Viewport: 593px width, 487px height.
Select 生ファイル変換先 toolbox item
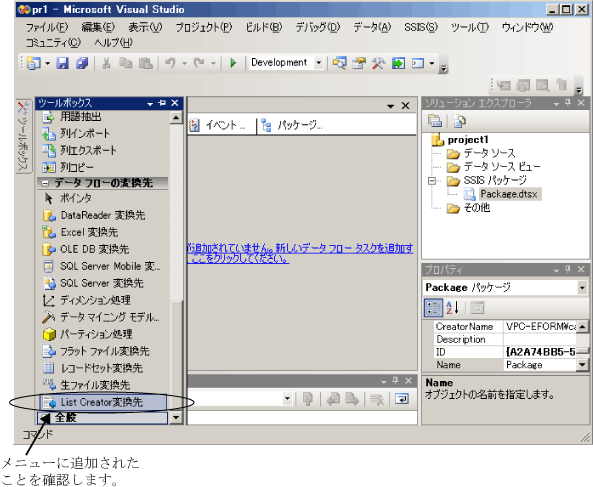[103, 385]
